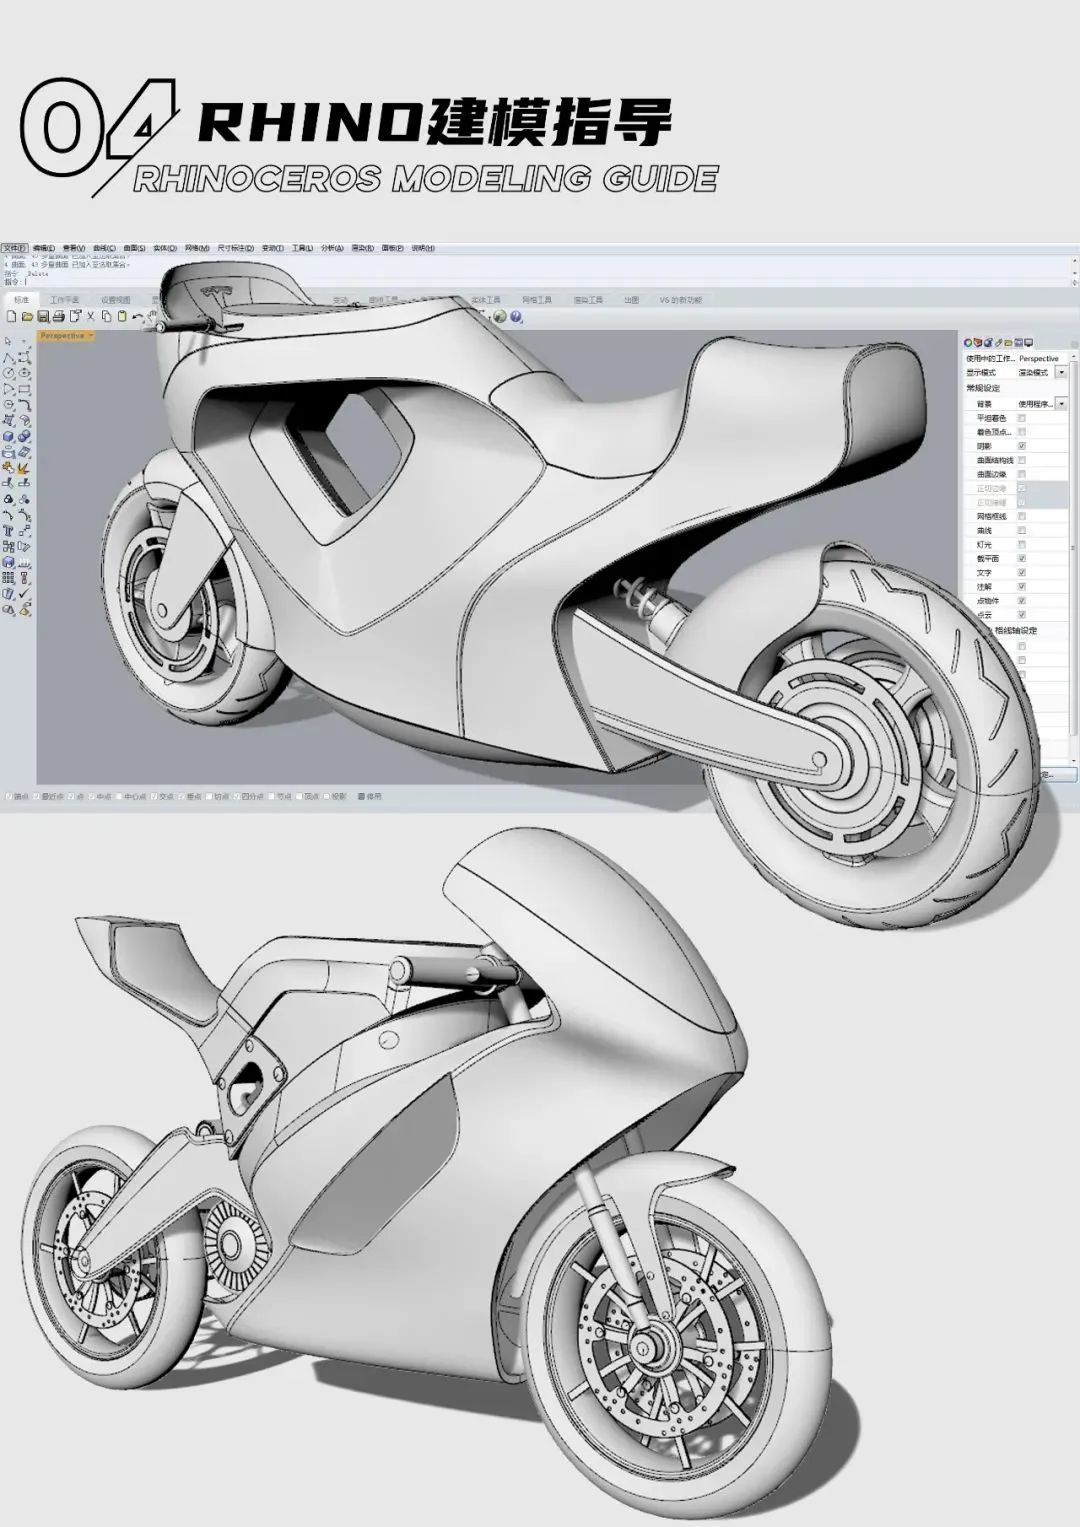The width and height of the screenshot is (1080, 1527).
Task: Switch to the 实体工具 toolbar tab
Action: click(x=487, y=297)
